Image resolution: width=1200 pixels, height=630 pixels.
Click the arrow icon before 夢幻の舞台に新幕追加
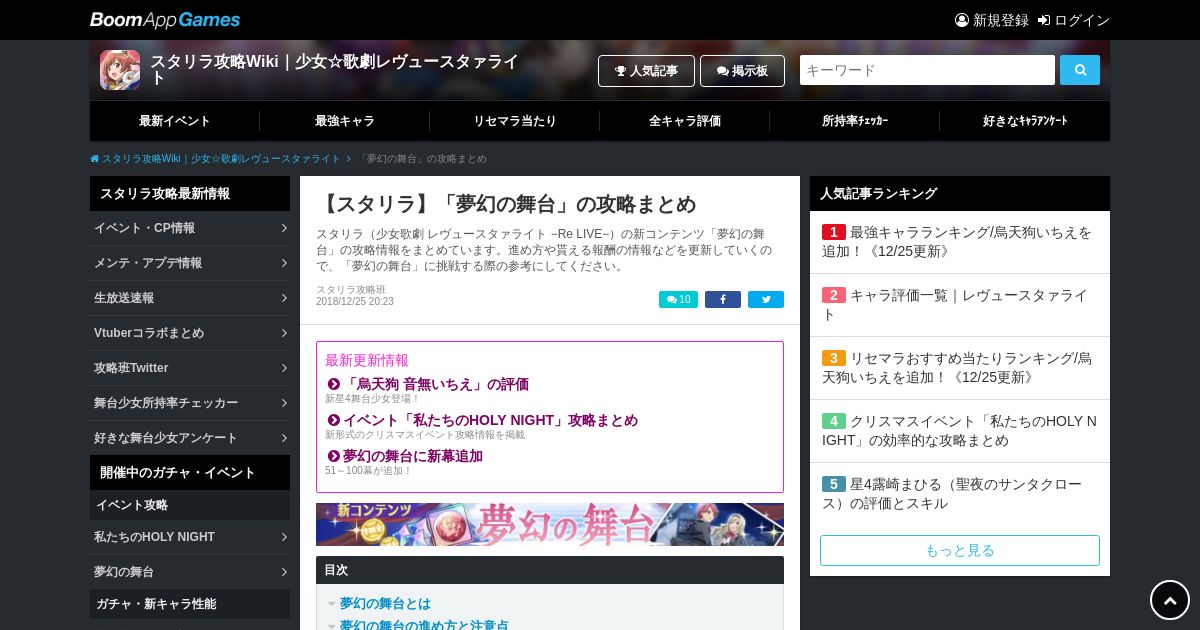tap(334, 456)
